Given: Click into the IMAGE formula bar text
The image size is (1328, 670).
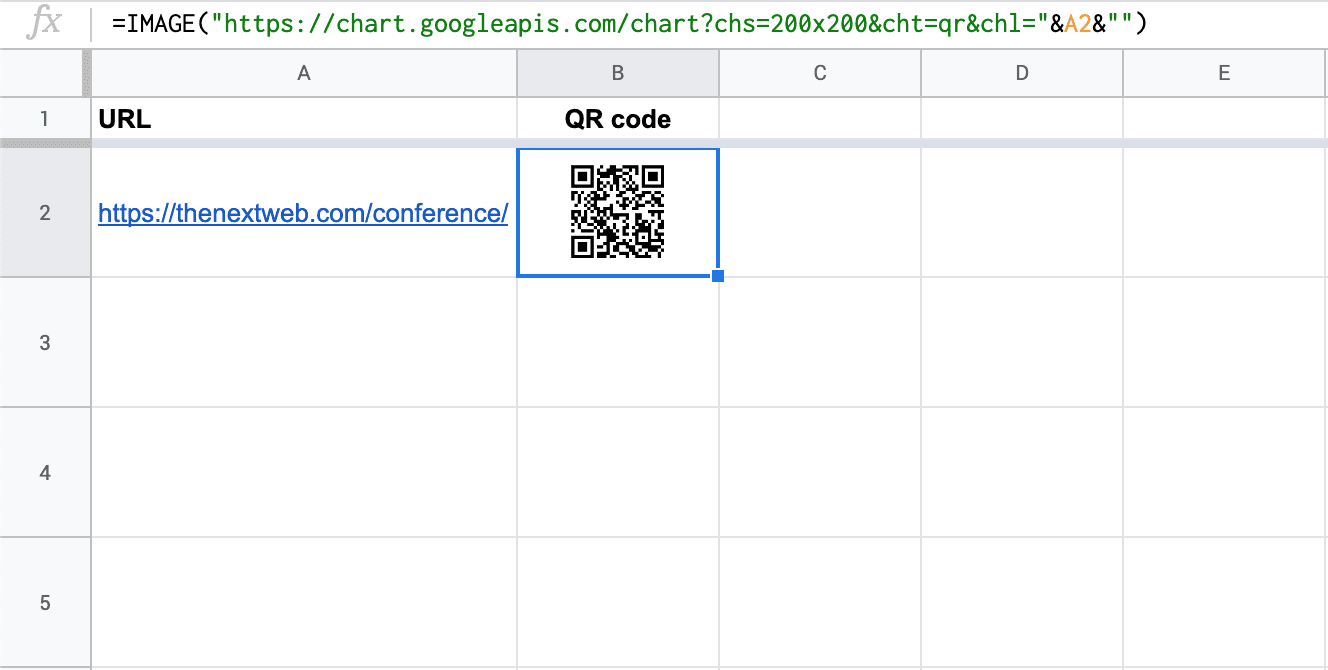Looking at the screenshot, I should (630, 23).
